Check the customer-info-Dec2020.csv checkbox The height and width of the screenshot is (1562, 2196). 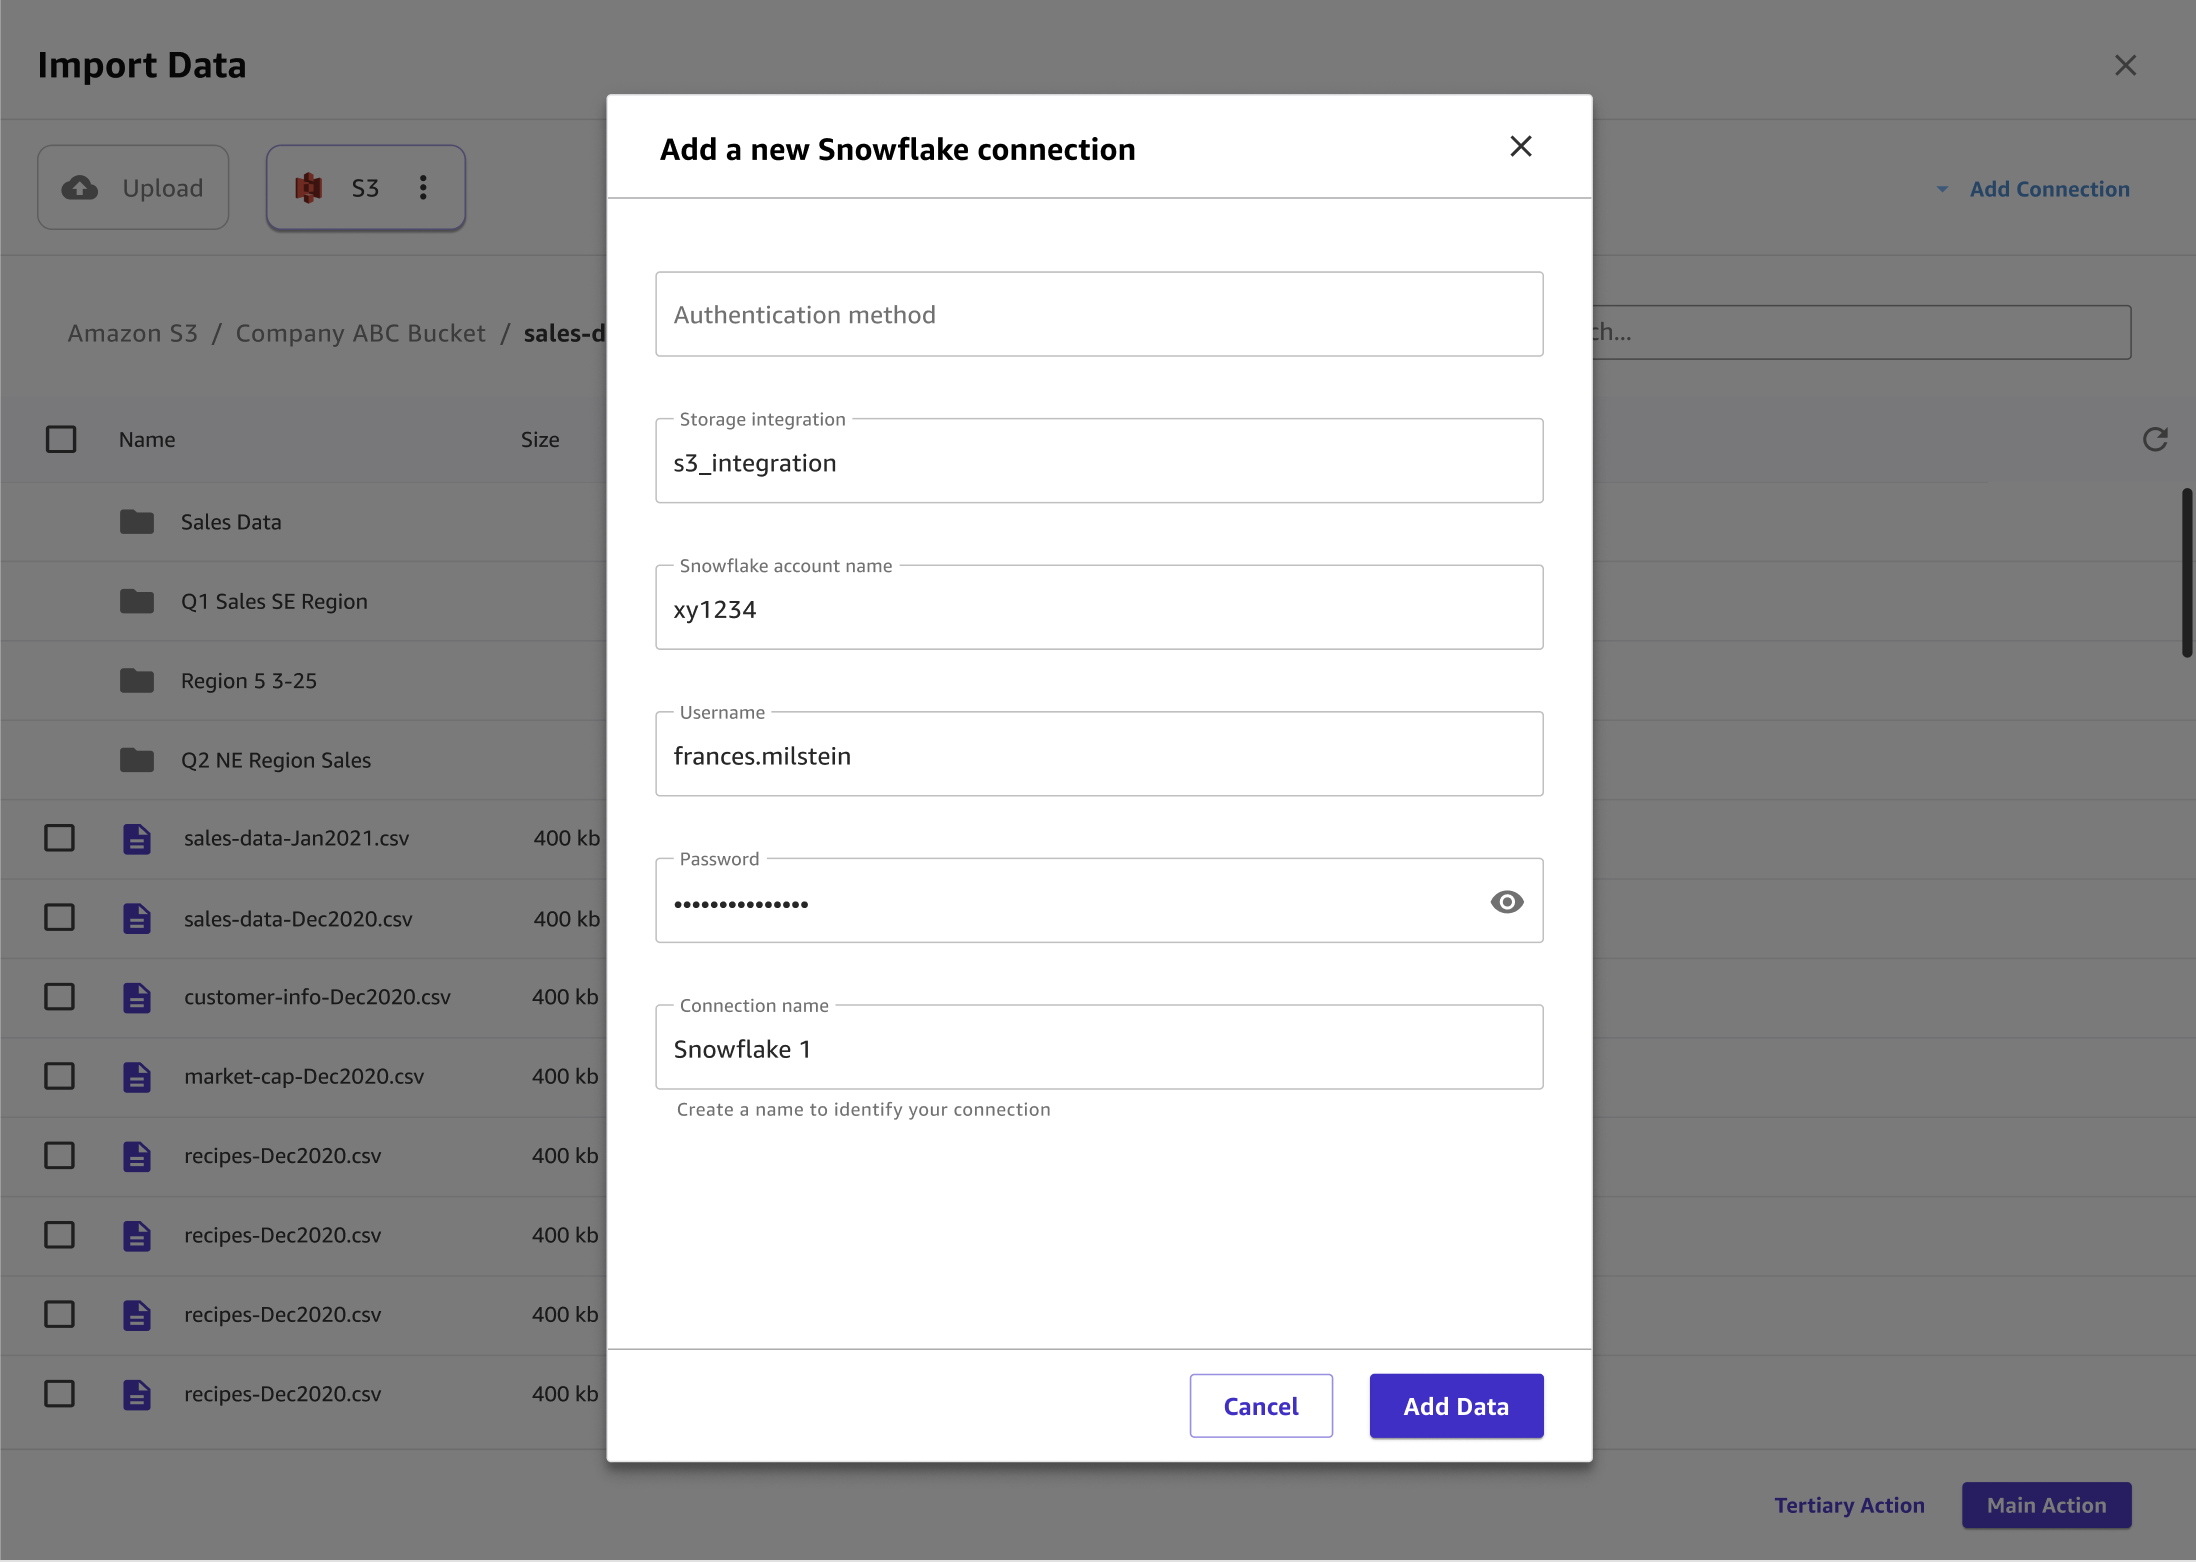click(59, 996)
